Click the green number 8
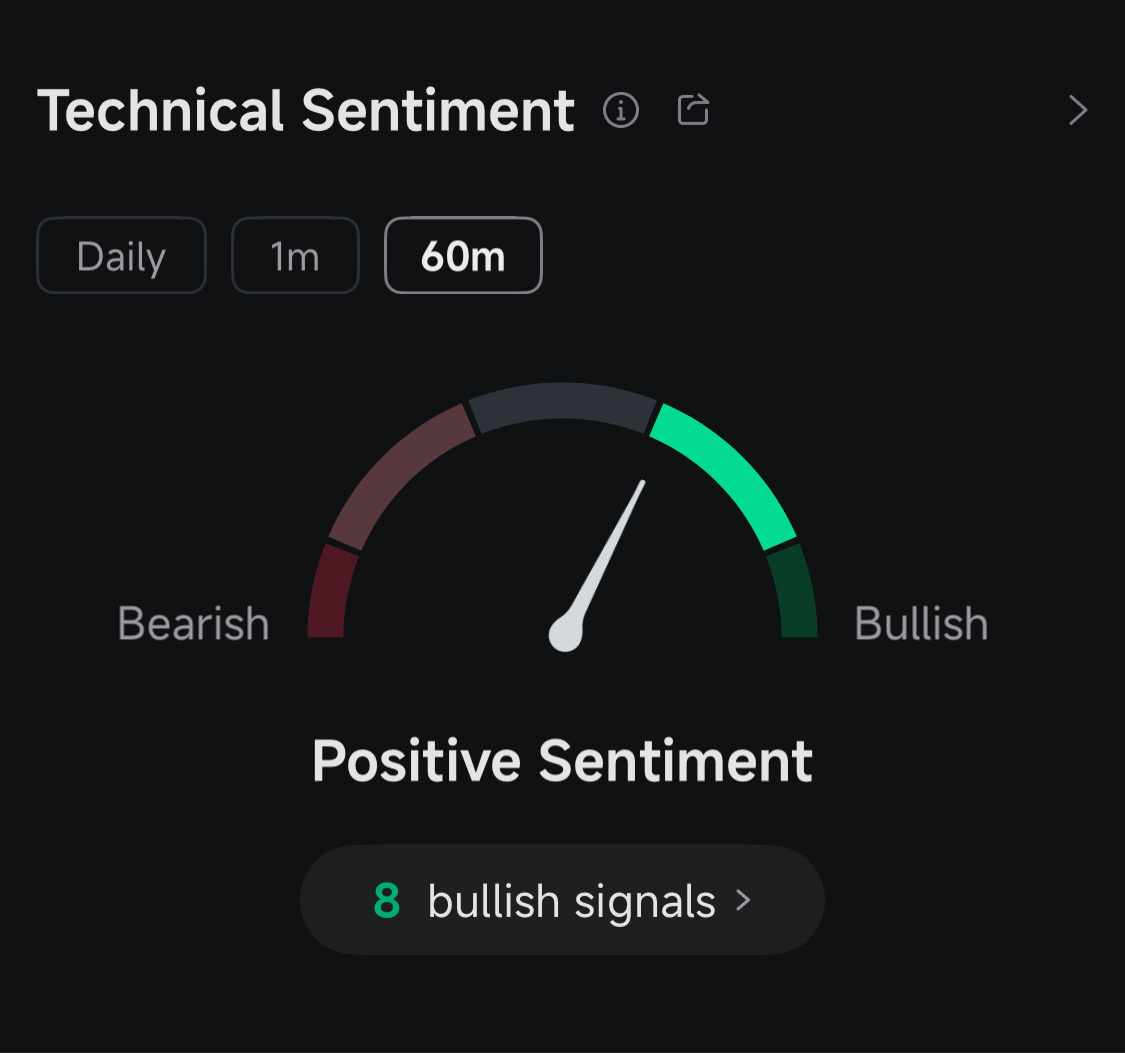Screen dimensions: 1125x1053 click(x=387, y=901)
